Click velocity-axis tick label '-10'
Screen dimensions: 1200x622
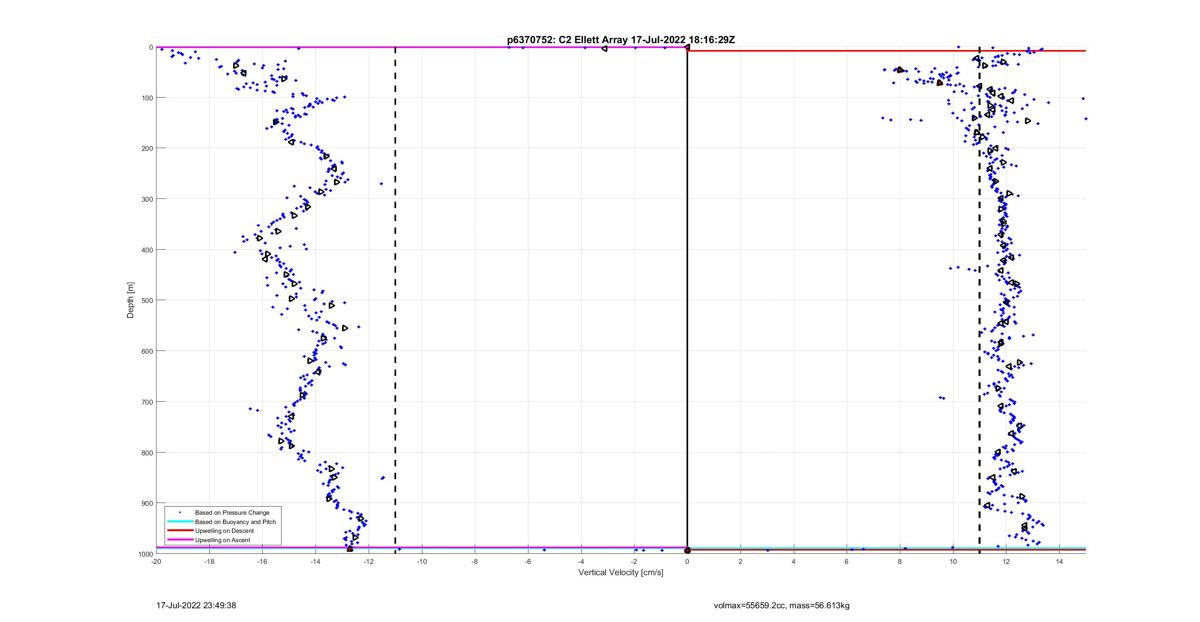point(421,562)
